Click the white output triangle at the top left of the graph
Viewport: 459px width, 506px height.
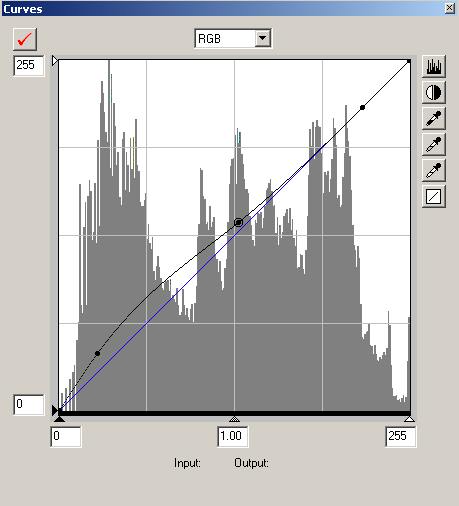point(55,61)
